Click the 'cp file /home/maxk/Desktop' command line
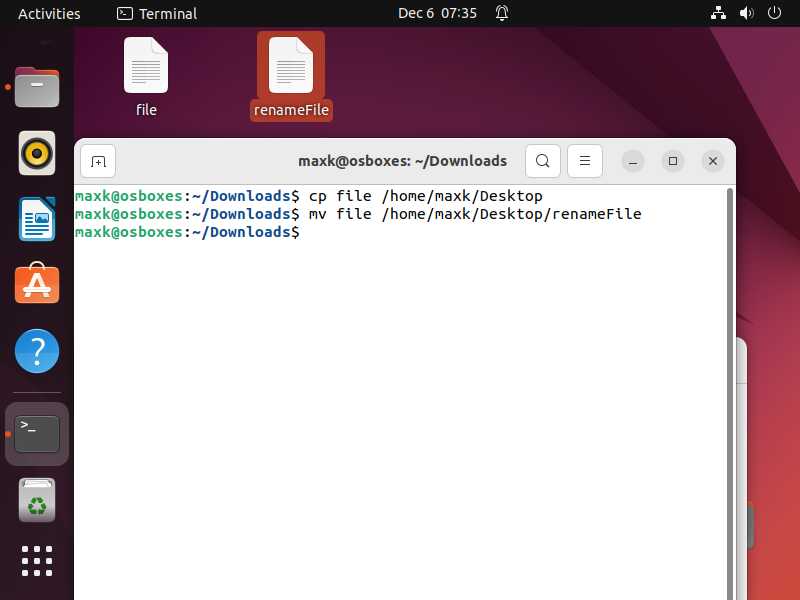Viewport: 800px width, 600px height. point(309,196)
